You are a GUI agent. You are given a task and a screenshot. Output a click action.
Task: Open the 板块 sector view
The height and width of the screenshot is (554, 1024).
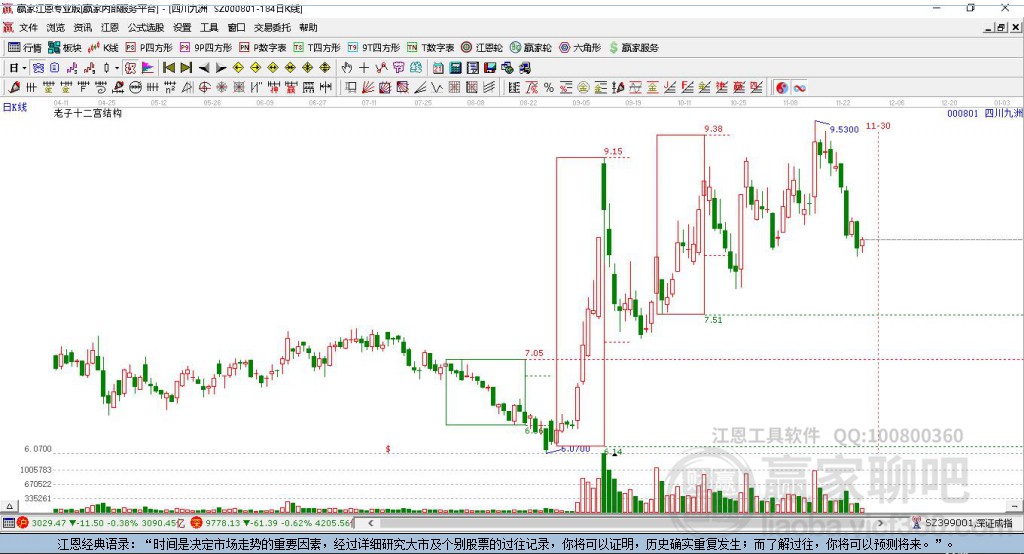(x=64, y=48)
